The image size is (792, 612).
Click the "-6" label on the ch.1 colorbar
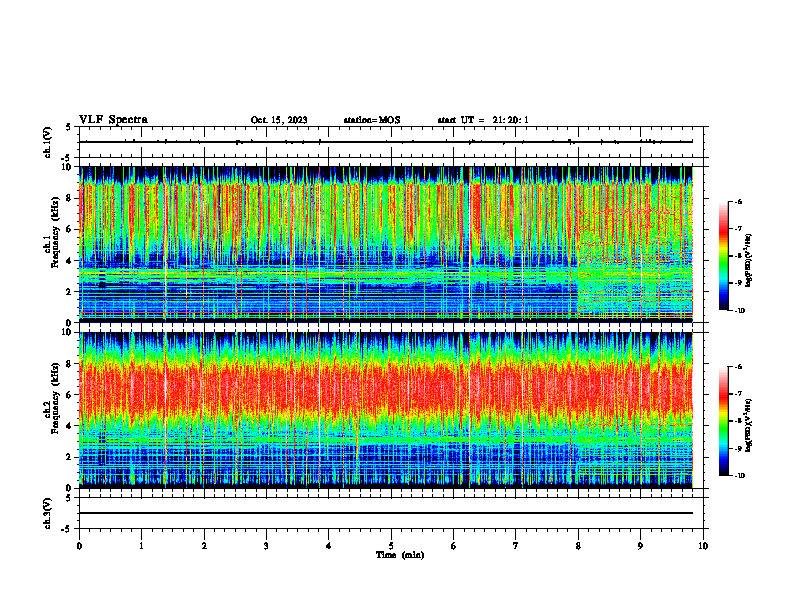(x=739, y=201)
